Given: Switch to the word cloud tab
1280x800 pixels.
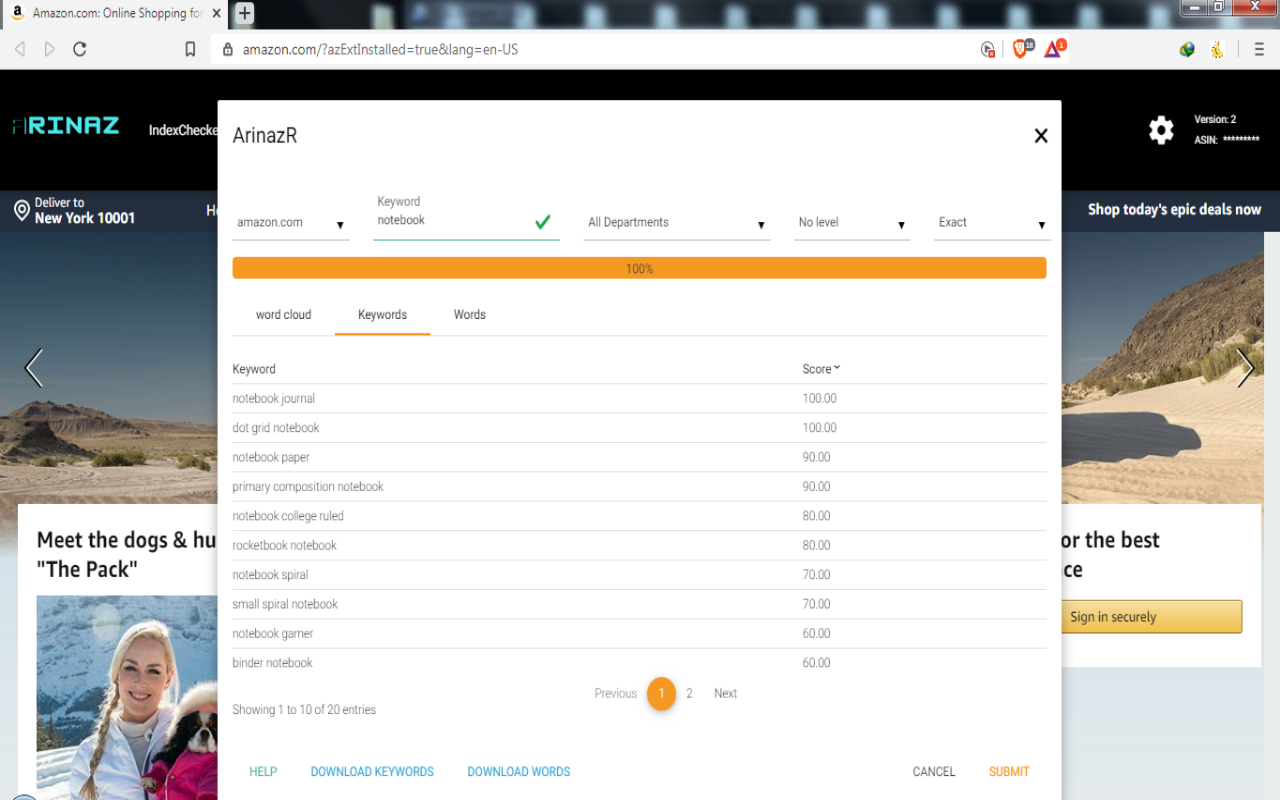Looking at the screenshot, I should 283,315.
